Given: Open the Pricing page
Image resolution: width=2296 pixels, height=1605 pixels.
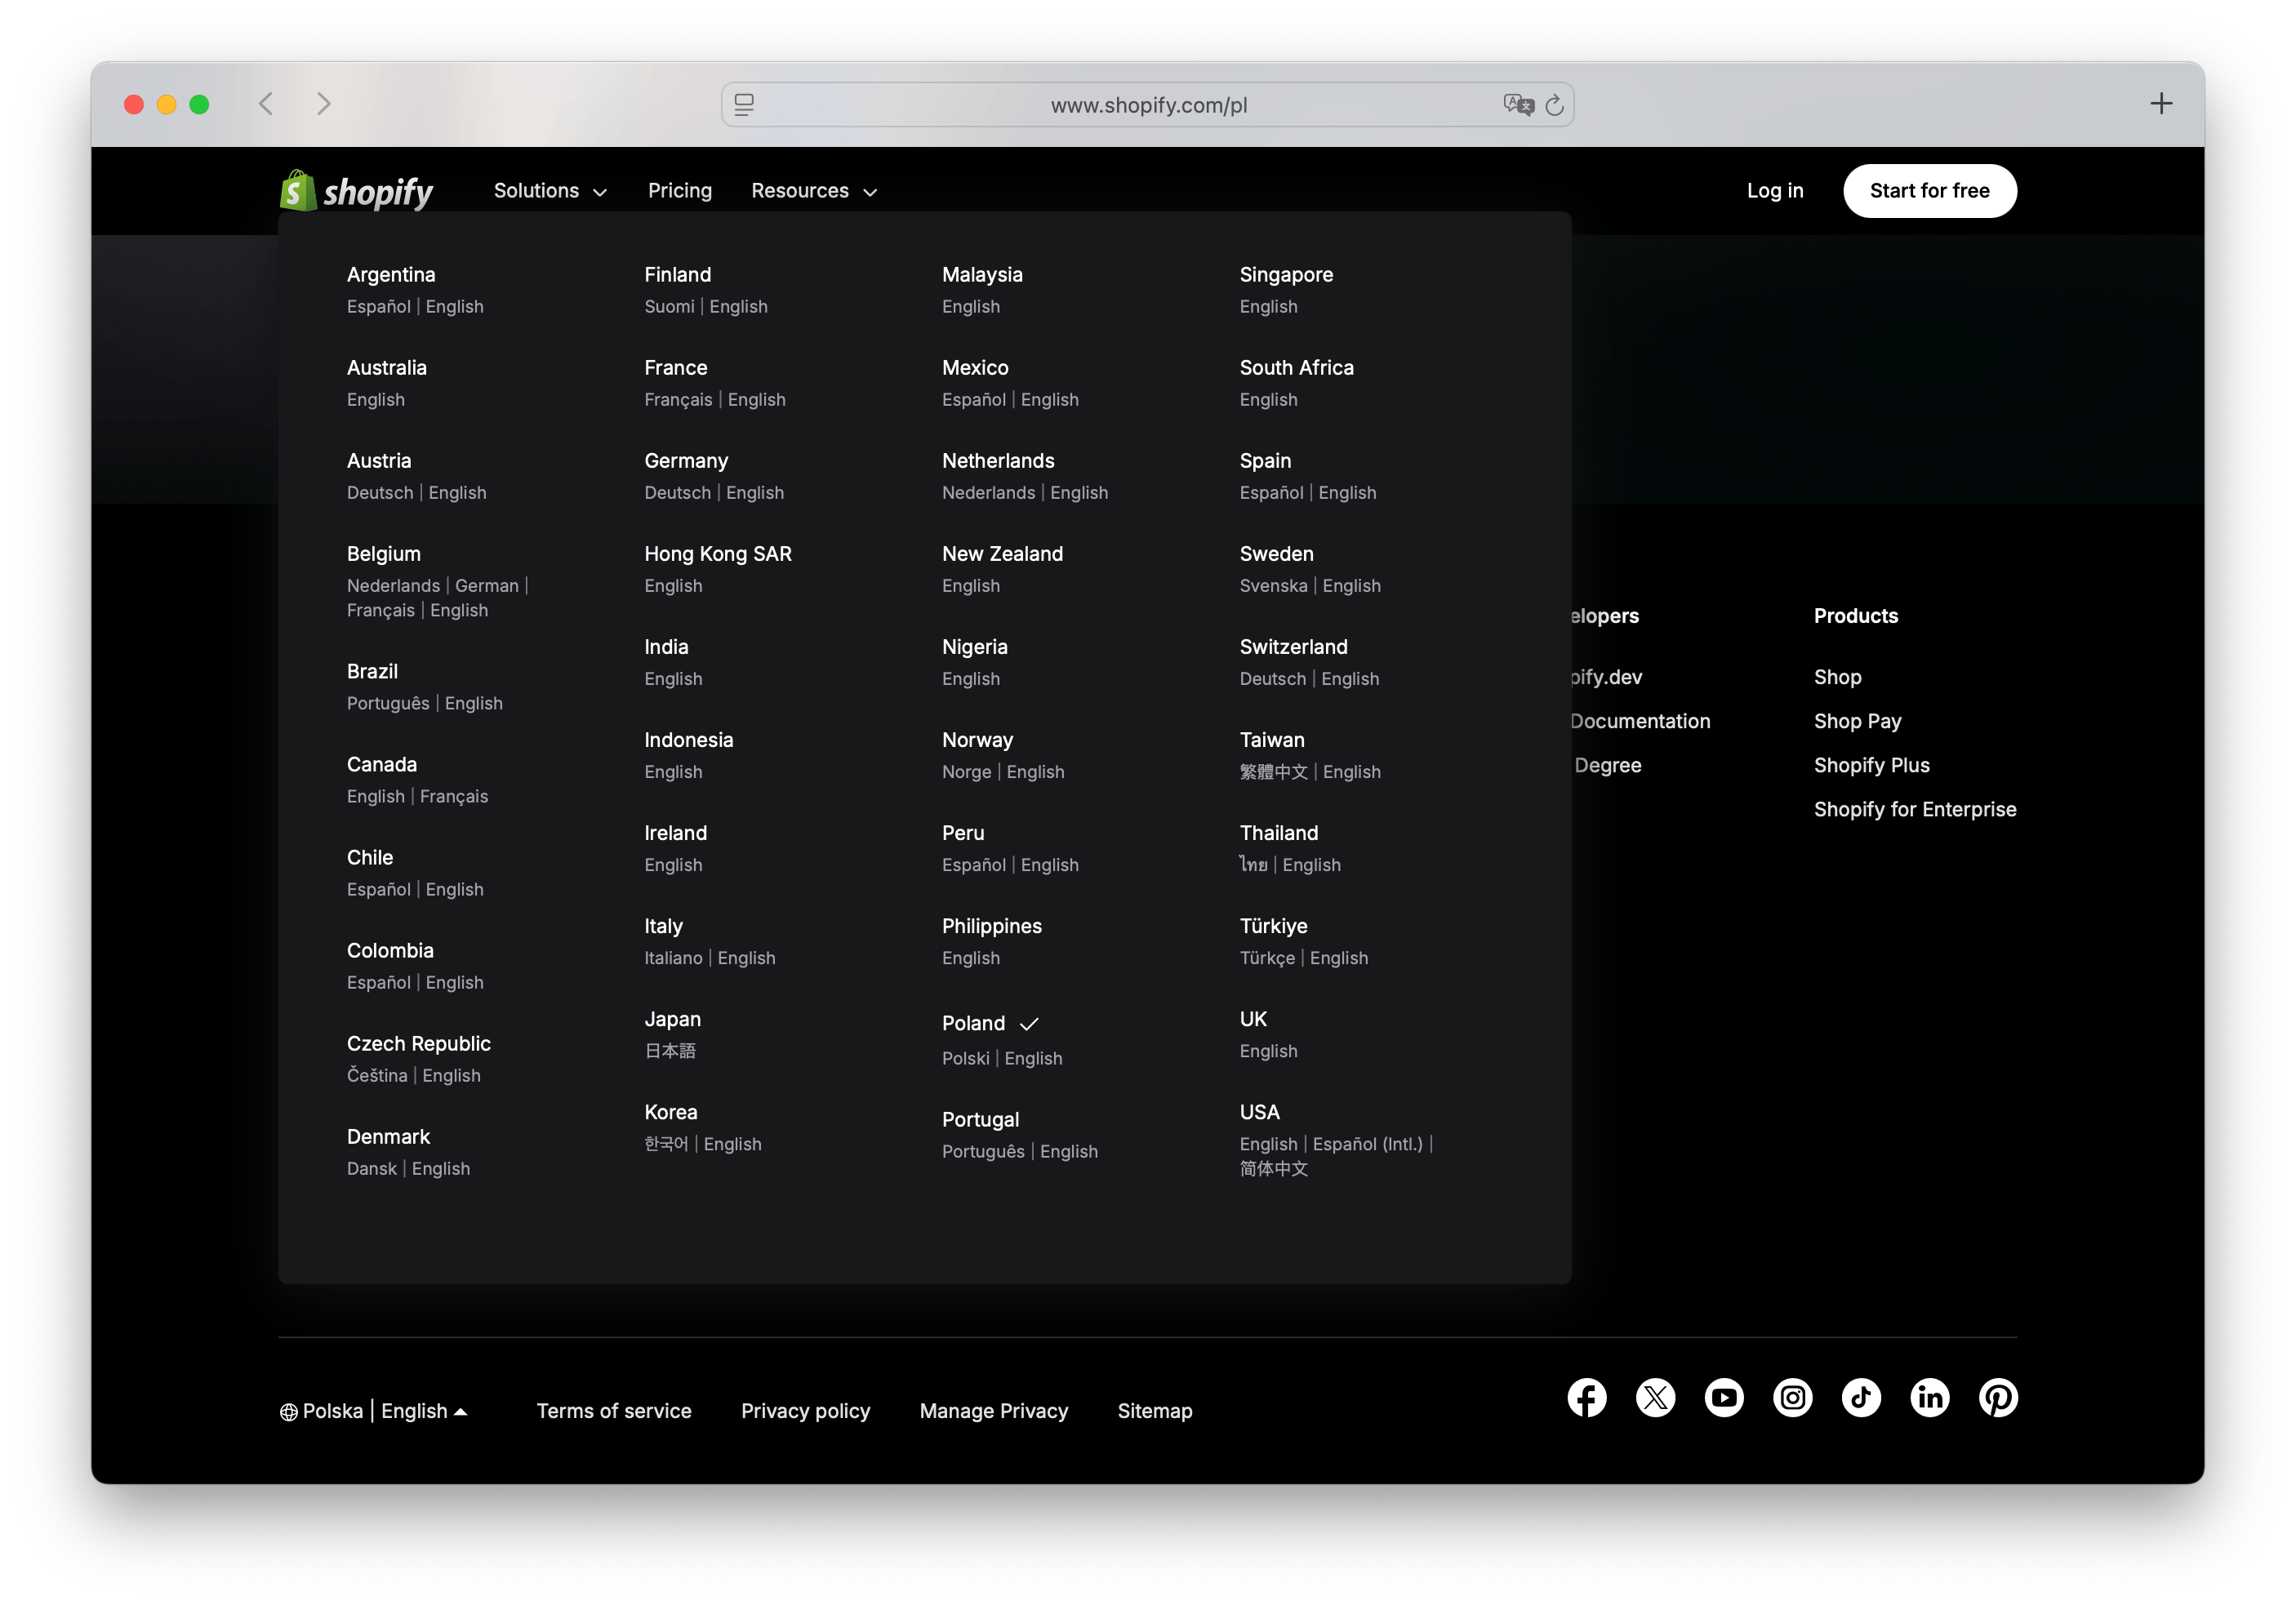Looking at the screenshot, I should 680,191.
